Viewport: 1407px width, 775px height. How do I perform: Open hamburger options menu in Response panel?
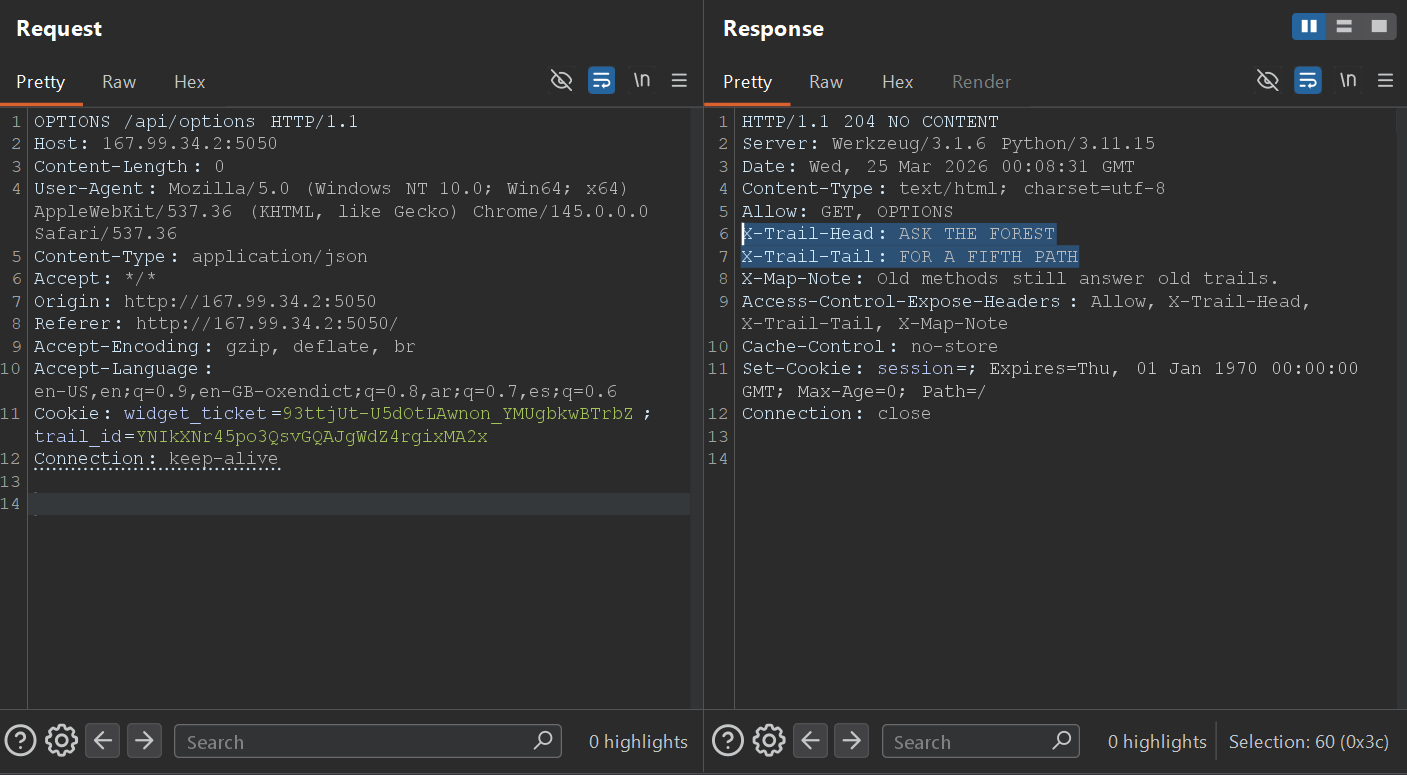[x=1385, y=80]
